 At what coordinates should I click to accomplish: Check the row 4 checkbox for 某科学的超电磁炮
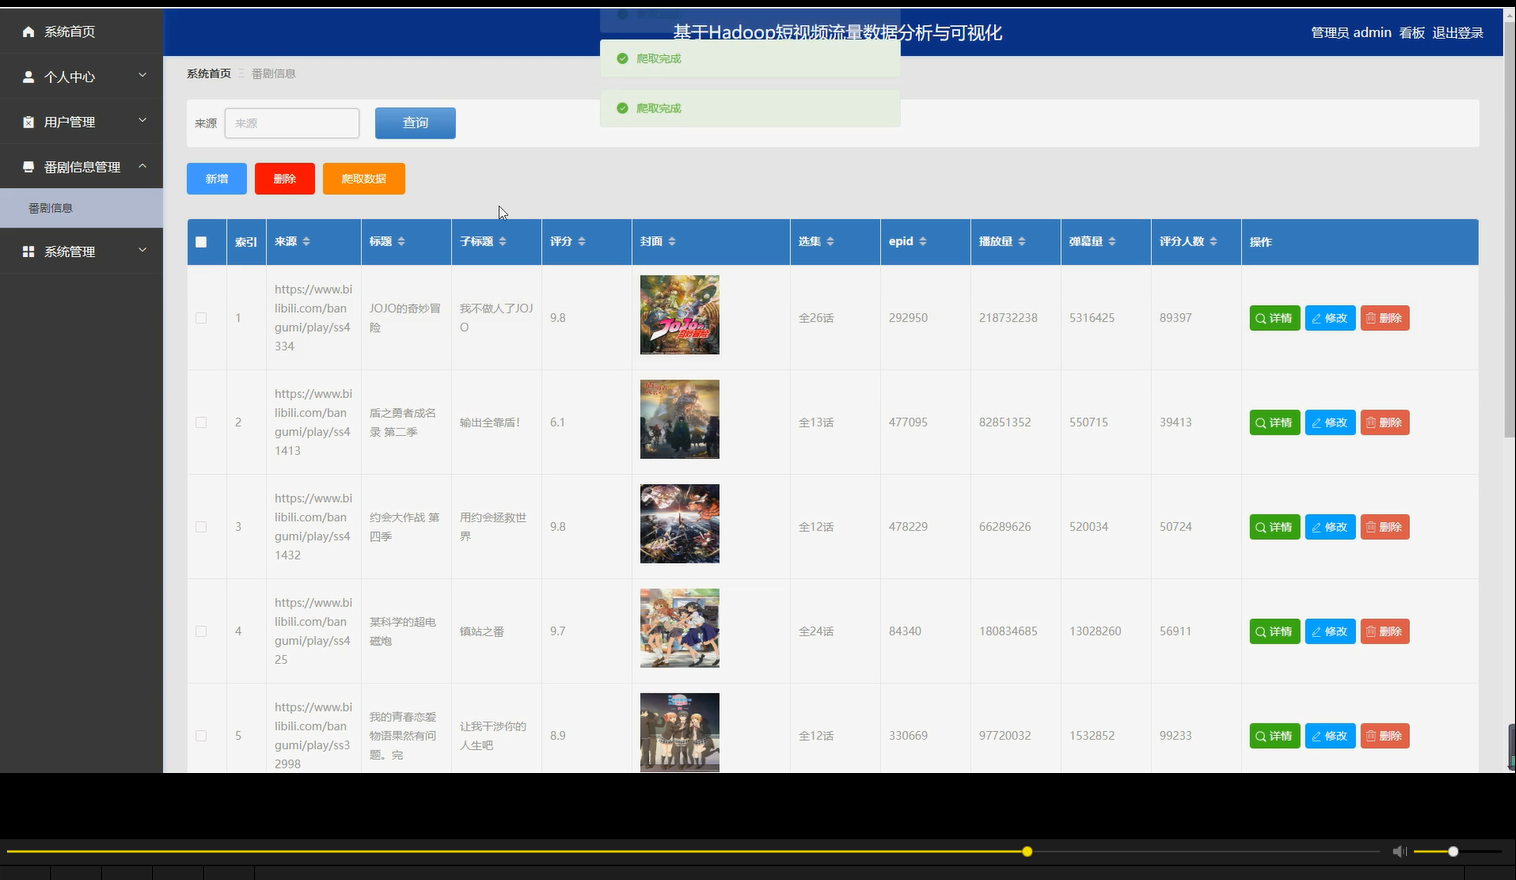coord(201,631)
